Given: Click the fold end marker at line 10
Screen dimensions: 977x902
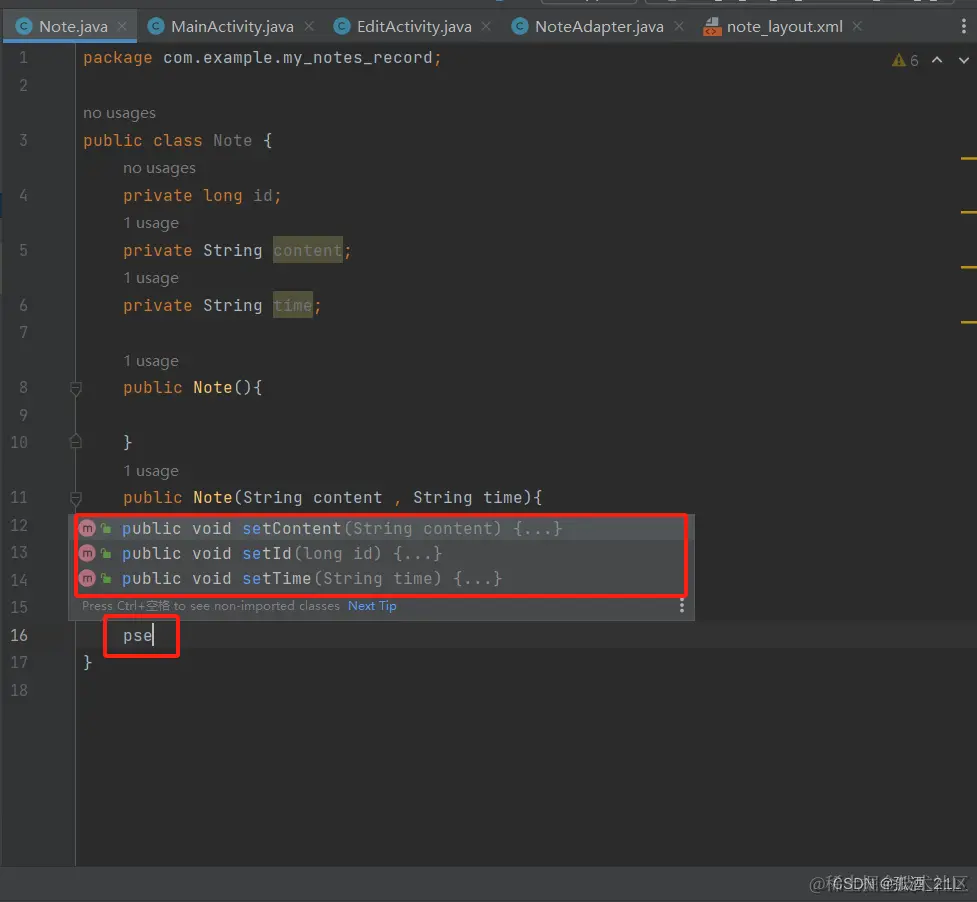Looking at the screenshot, I should [75, 442].
